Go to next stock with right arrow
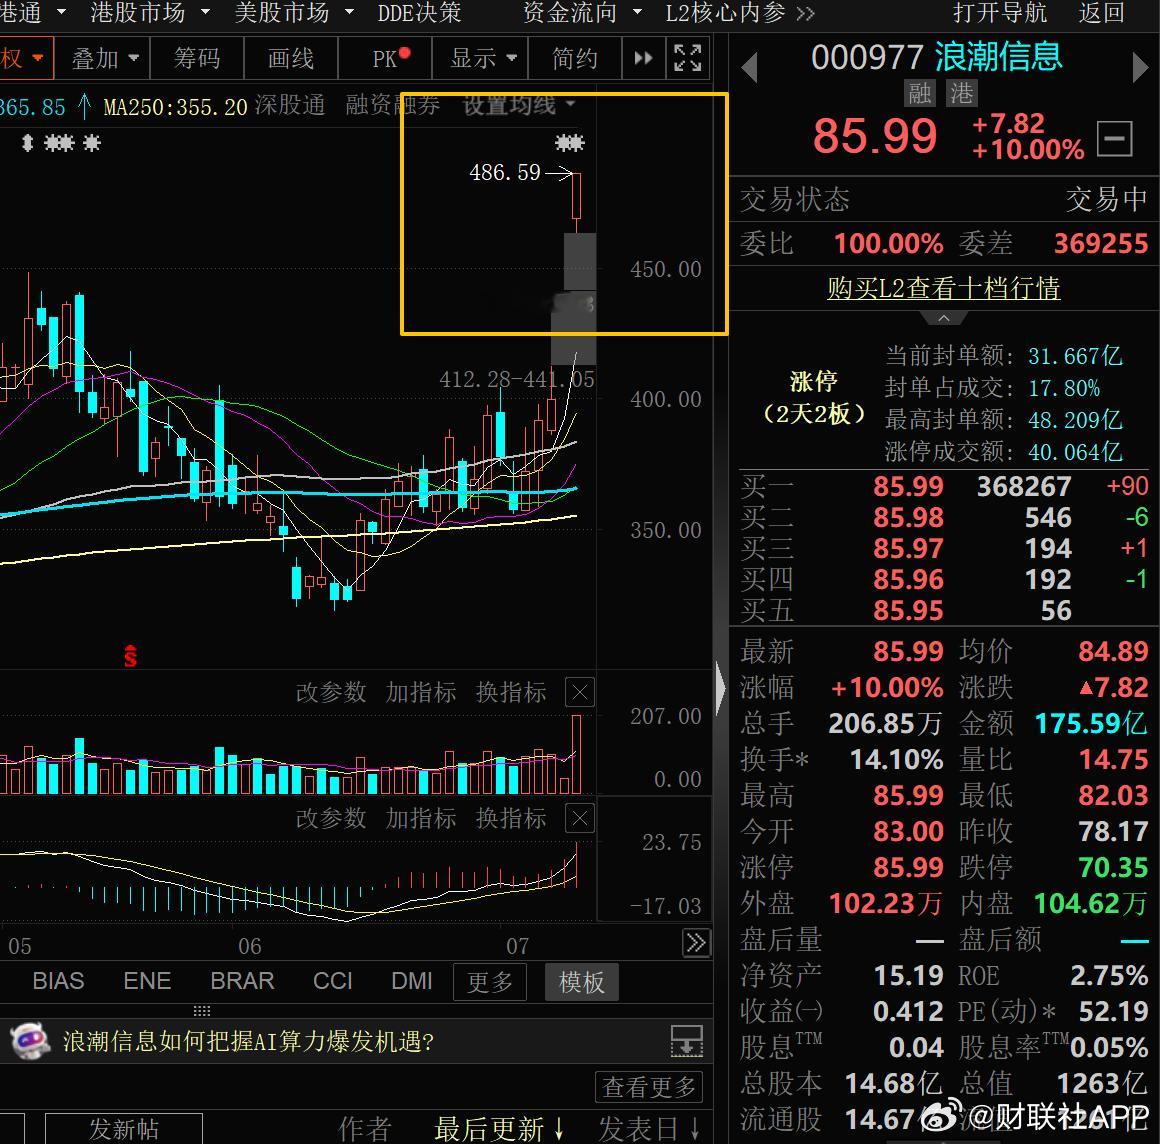 click(1140, 67)
